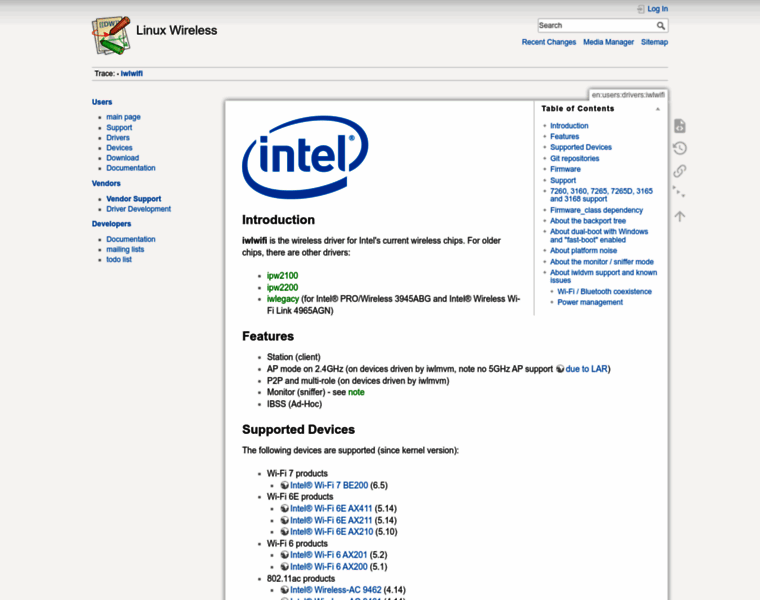
Task: Open mailing lists link
Action: tap(125, 250)
